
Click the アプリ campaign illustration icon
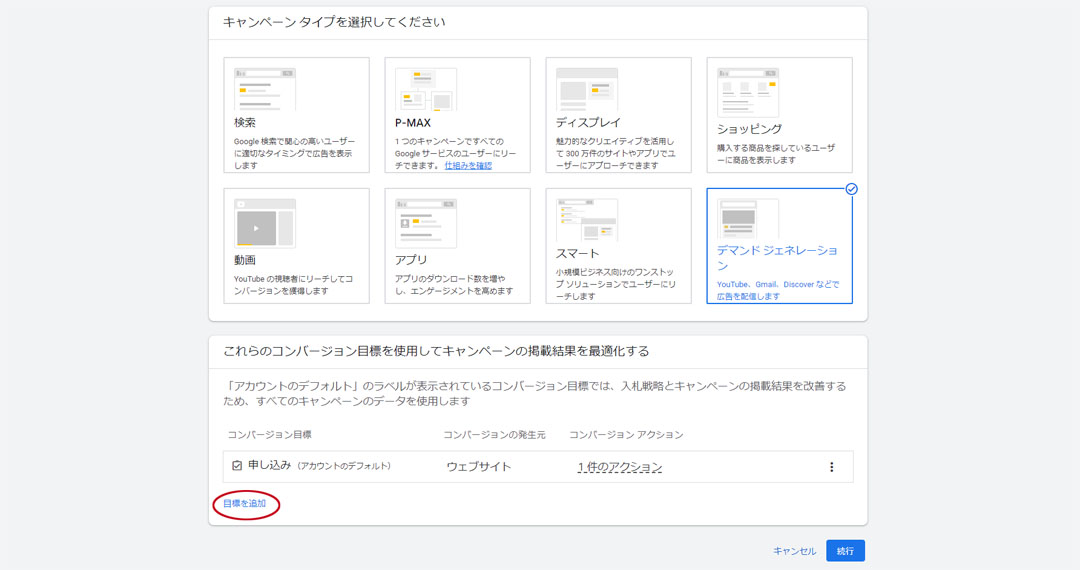[426, 223]
